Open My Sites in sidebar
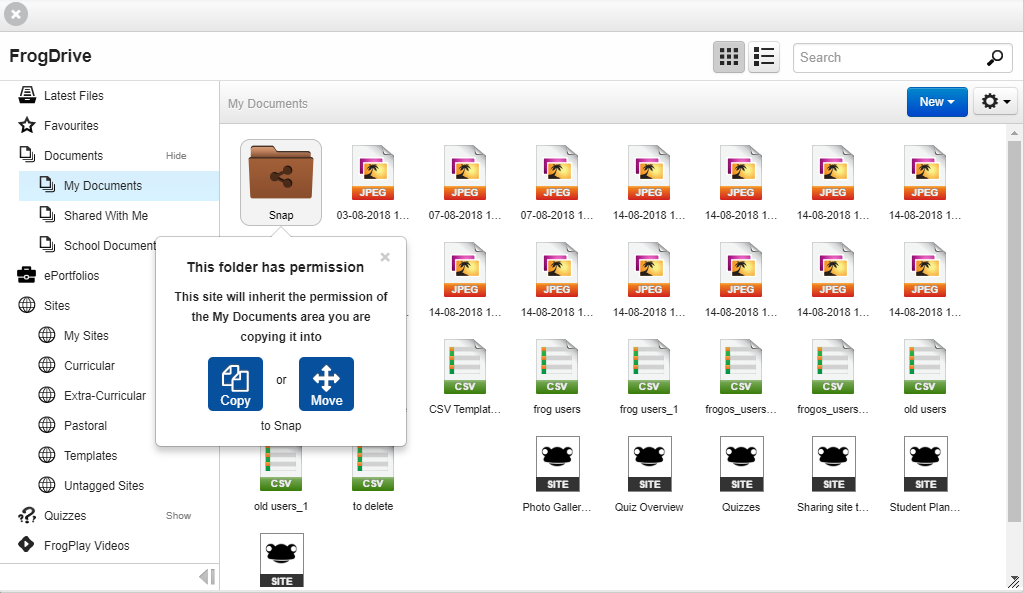 click(x=86, y=336)
